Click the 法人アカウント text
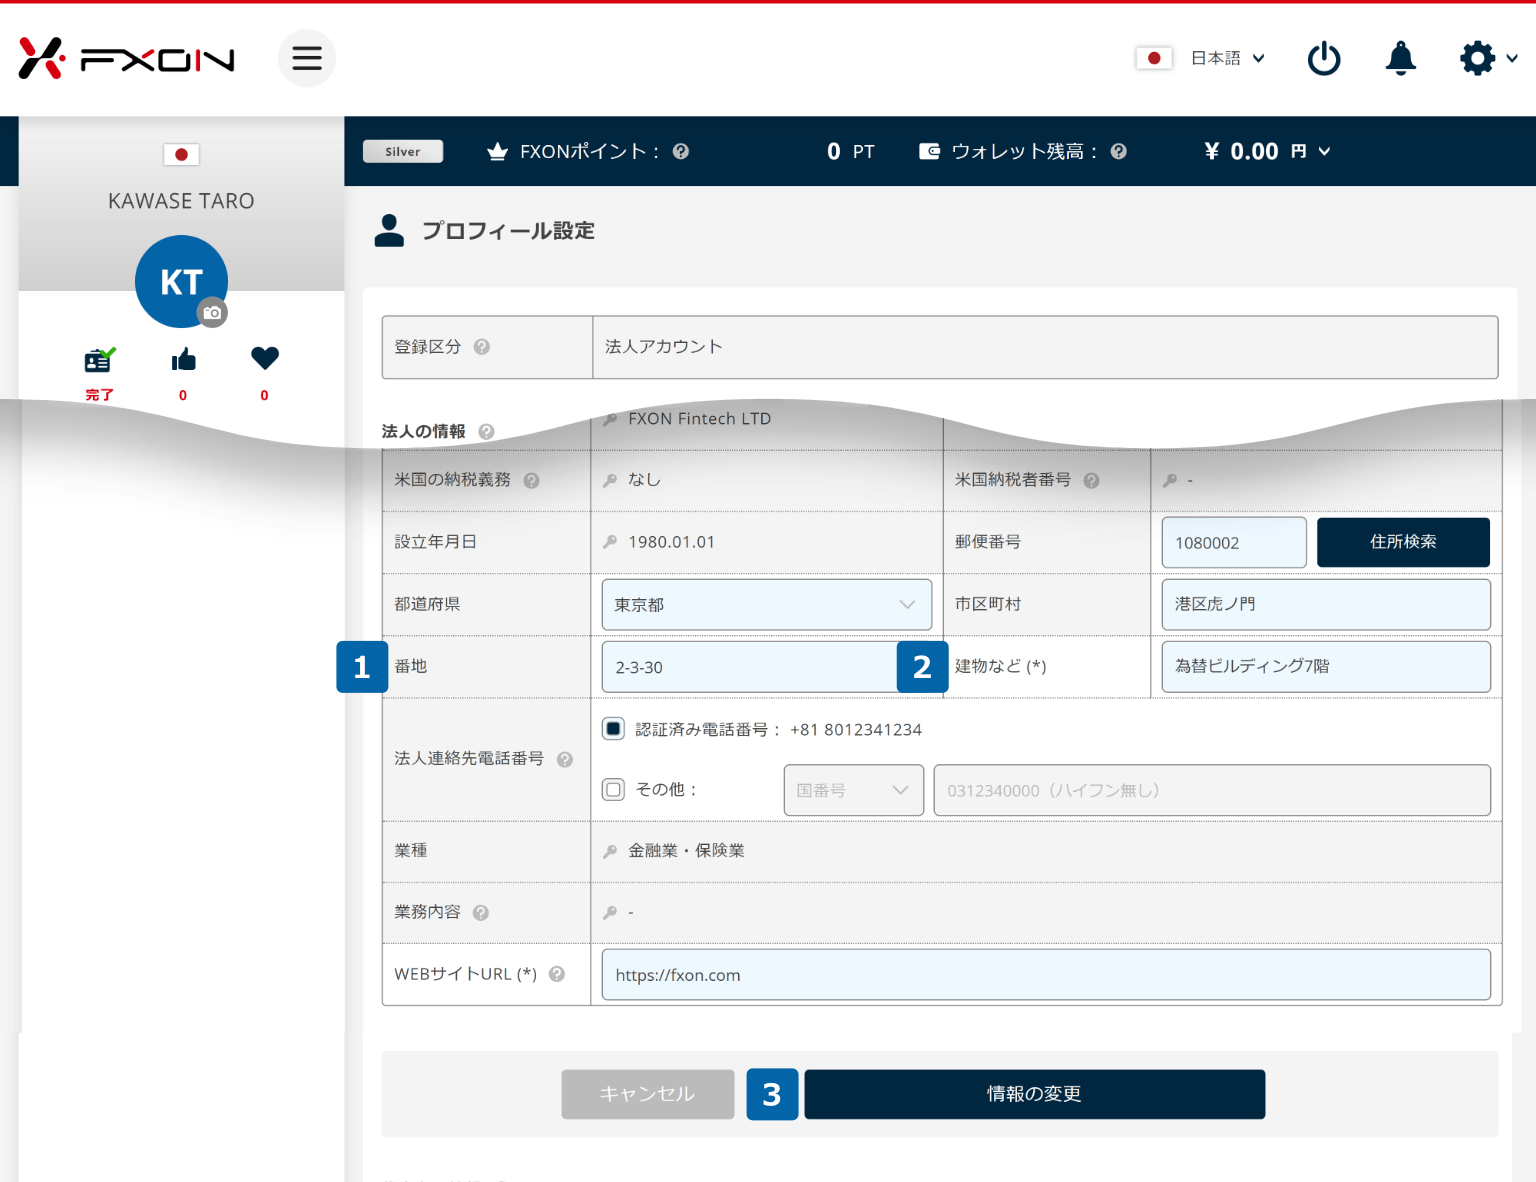The image size is (1536, 1182). pyautogui.click(x=663, y=347)
